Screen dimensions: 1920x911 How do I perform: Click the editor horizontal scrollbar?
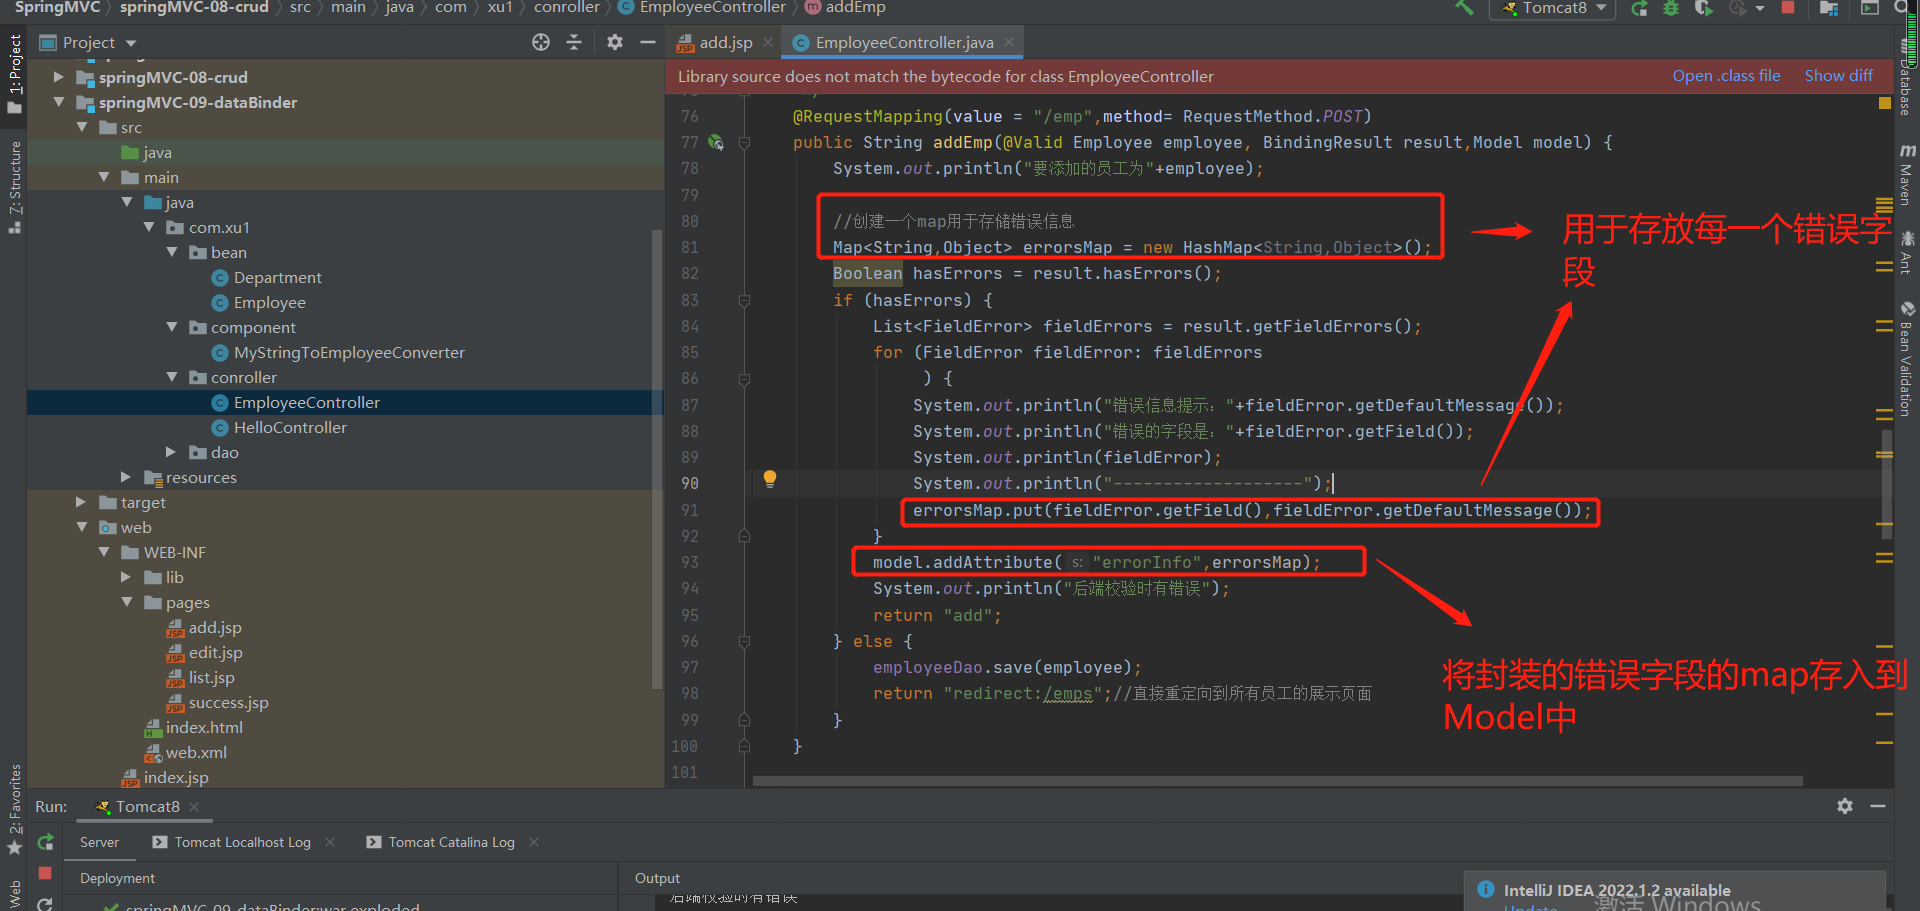point(1277,781)
